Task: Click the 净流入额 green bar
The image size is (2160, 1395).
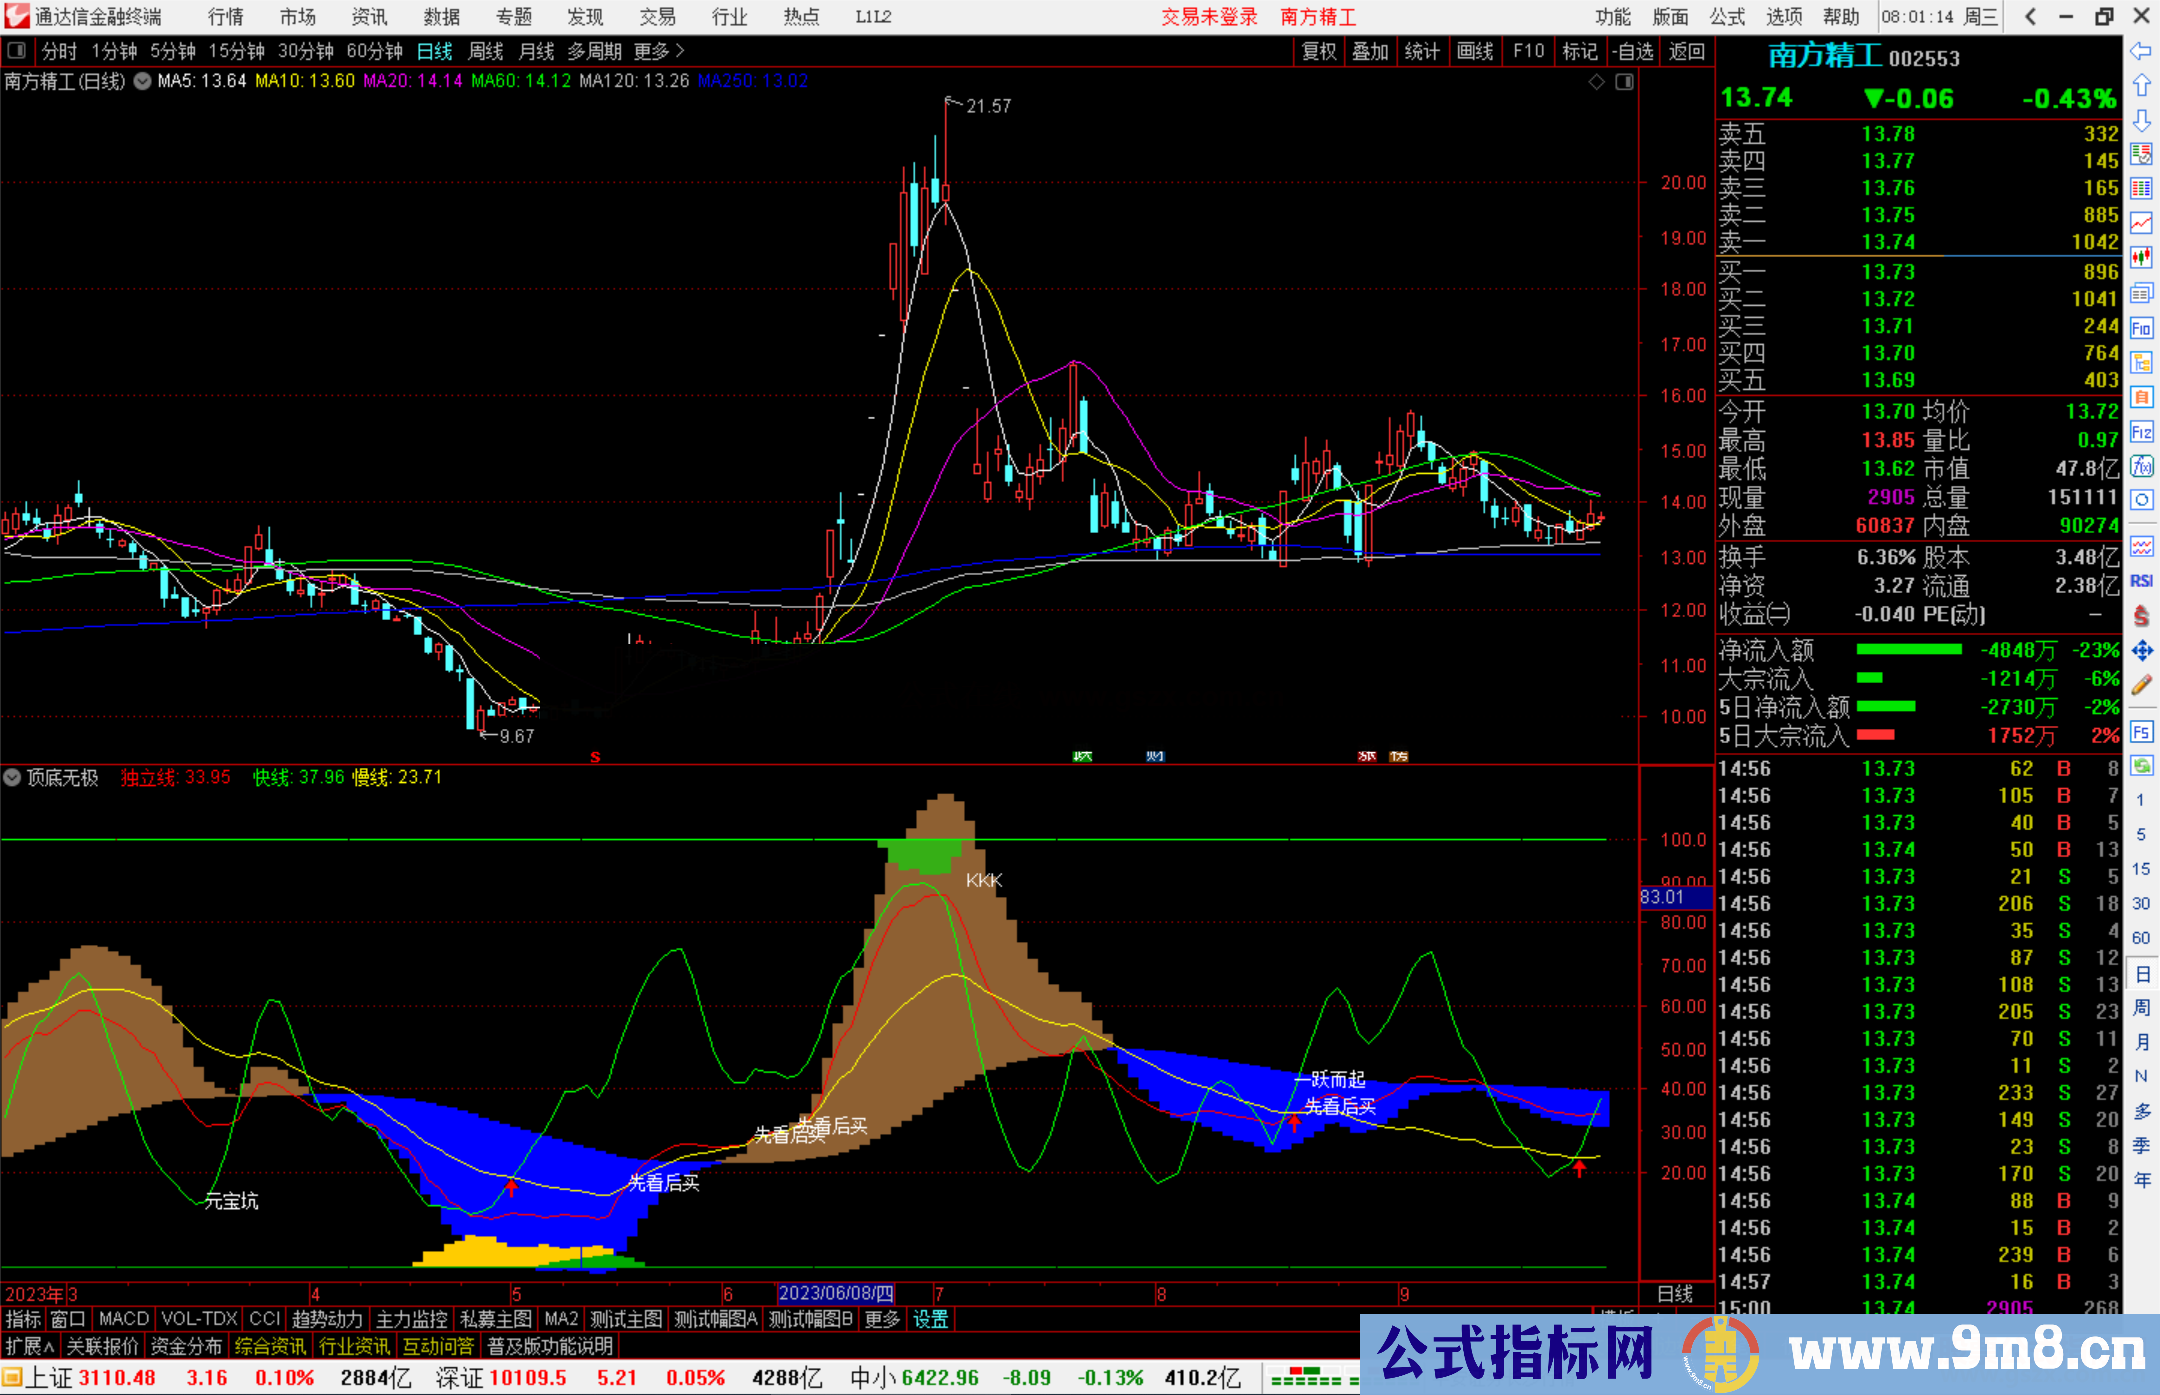Action: [1909, 650]
